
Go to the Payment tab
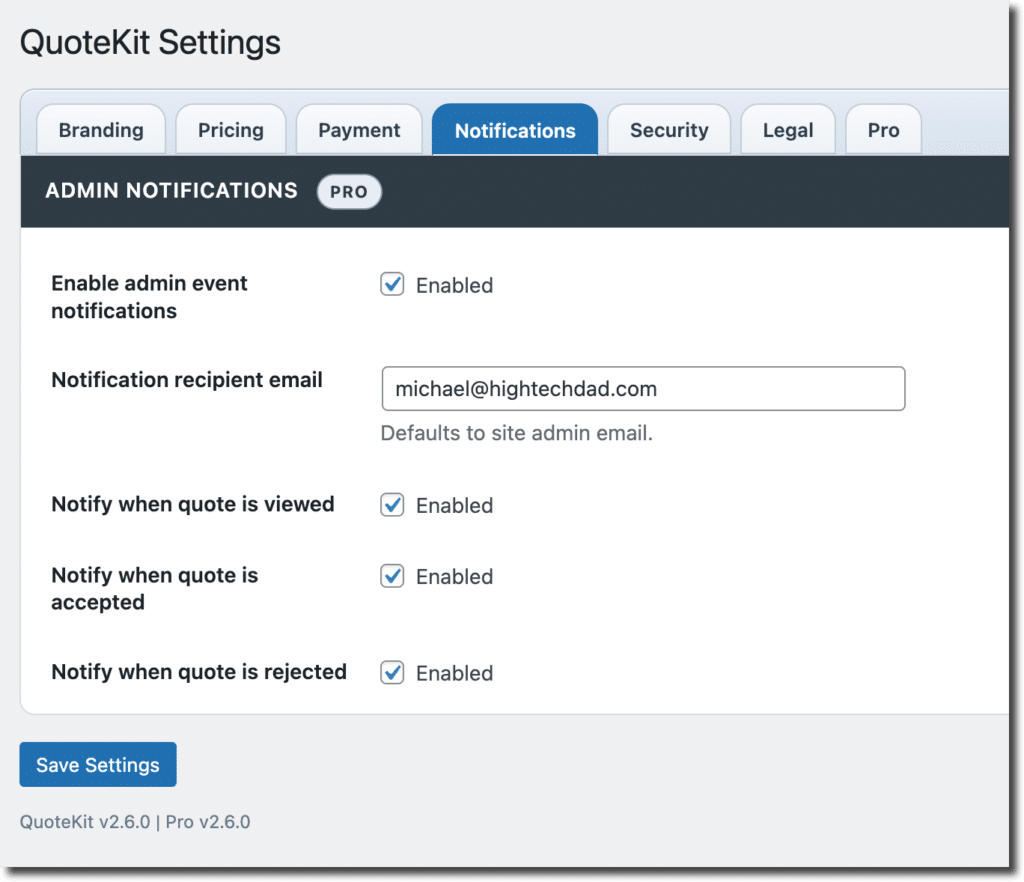tap(359, 130)
